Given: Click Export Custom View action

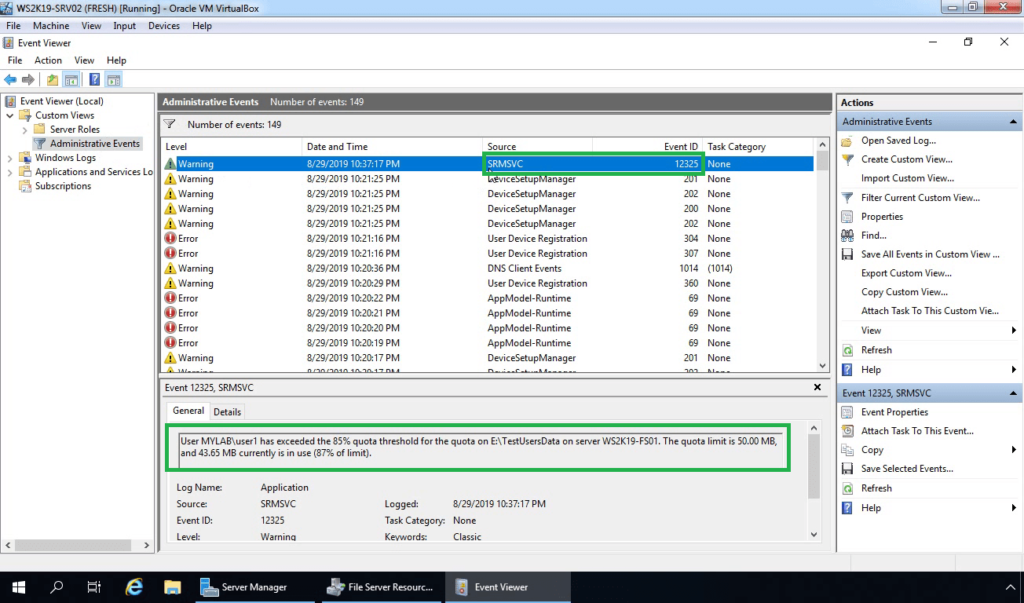Looking at the screenshot, I should [x=906, y=273].
